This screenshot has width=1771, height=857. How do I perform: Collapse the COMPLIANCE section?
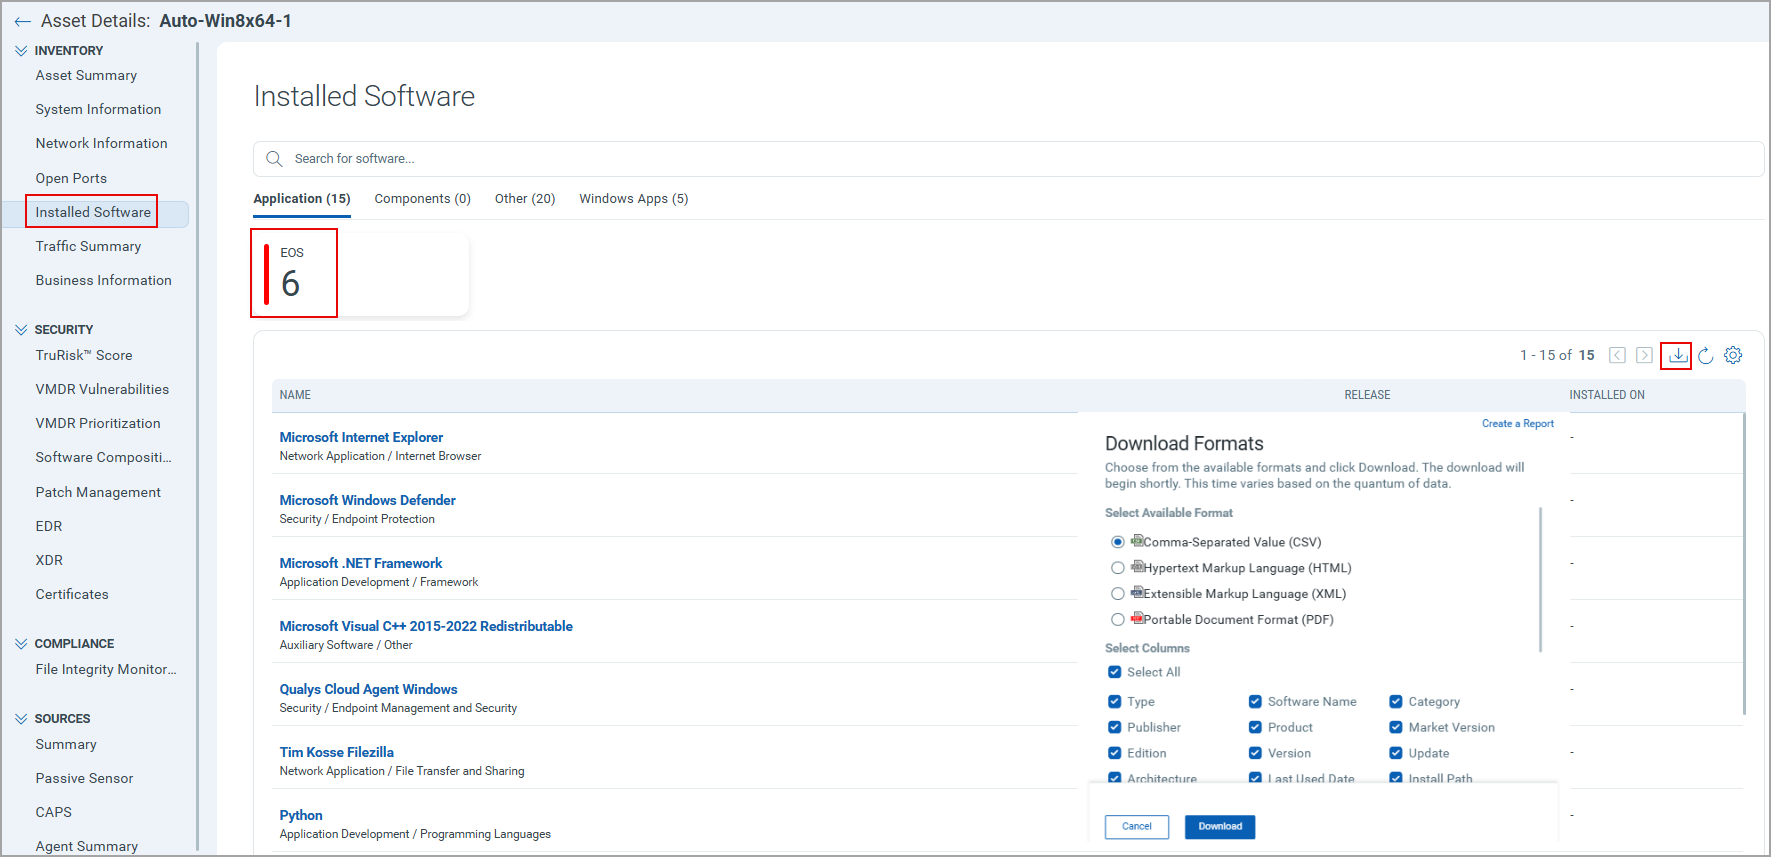pyautogui.click(x=21, y=644)
